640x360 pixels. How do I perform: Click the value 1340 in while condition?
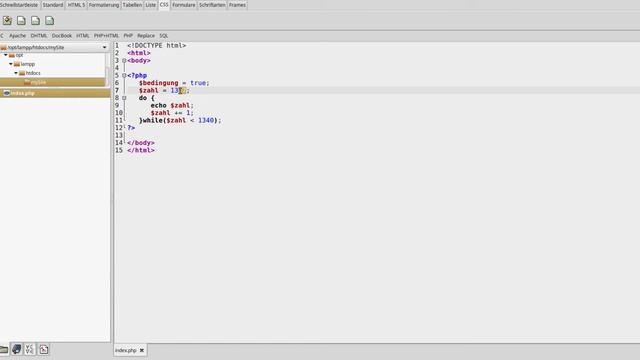click(x=206, y=120)
